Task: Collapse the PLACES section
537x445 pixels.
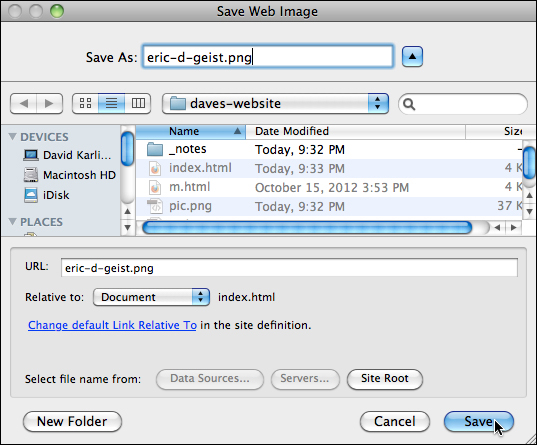Action: coord(13,222)
